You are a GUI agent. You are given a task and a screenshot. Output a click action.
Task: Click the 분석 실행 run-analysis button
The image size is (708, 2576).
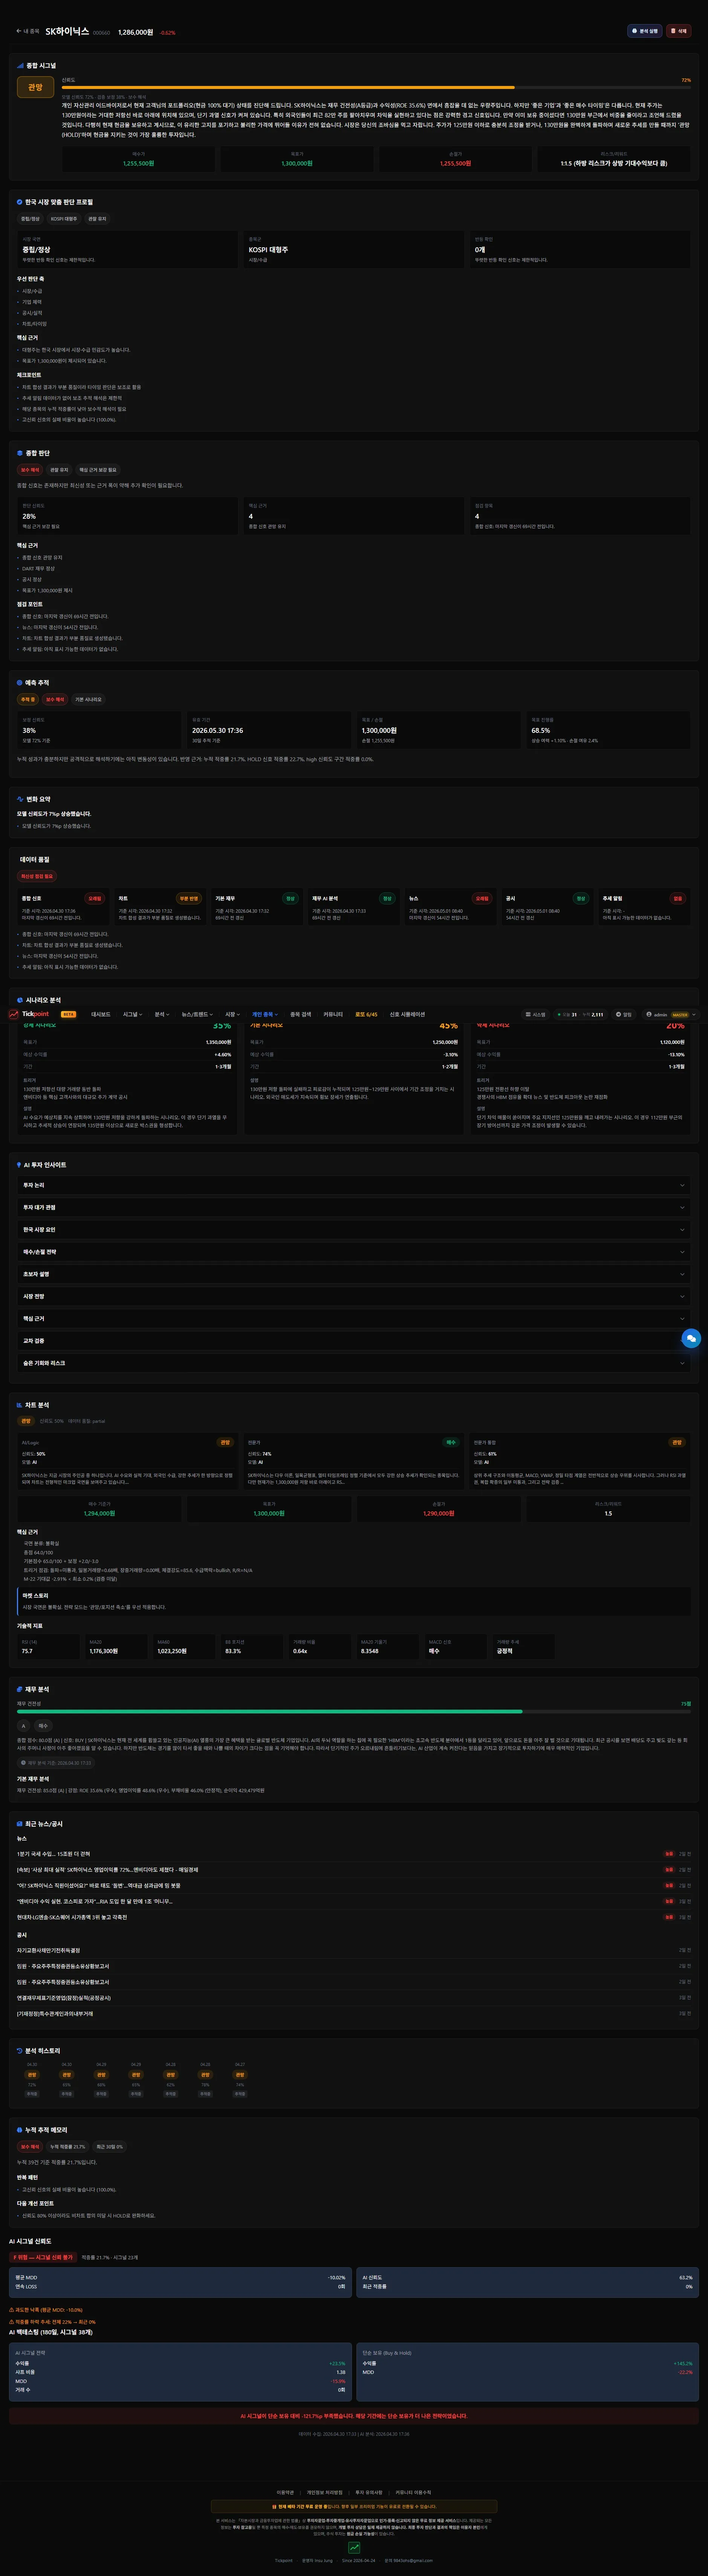(645, 31)
